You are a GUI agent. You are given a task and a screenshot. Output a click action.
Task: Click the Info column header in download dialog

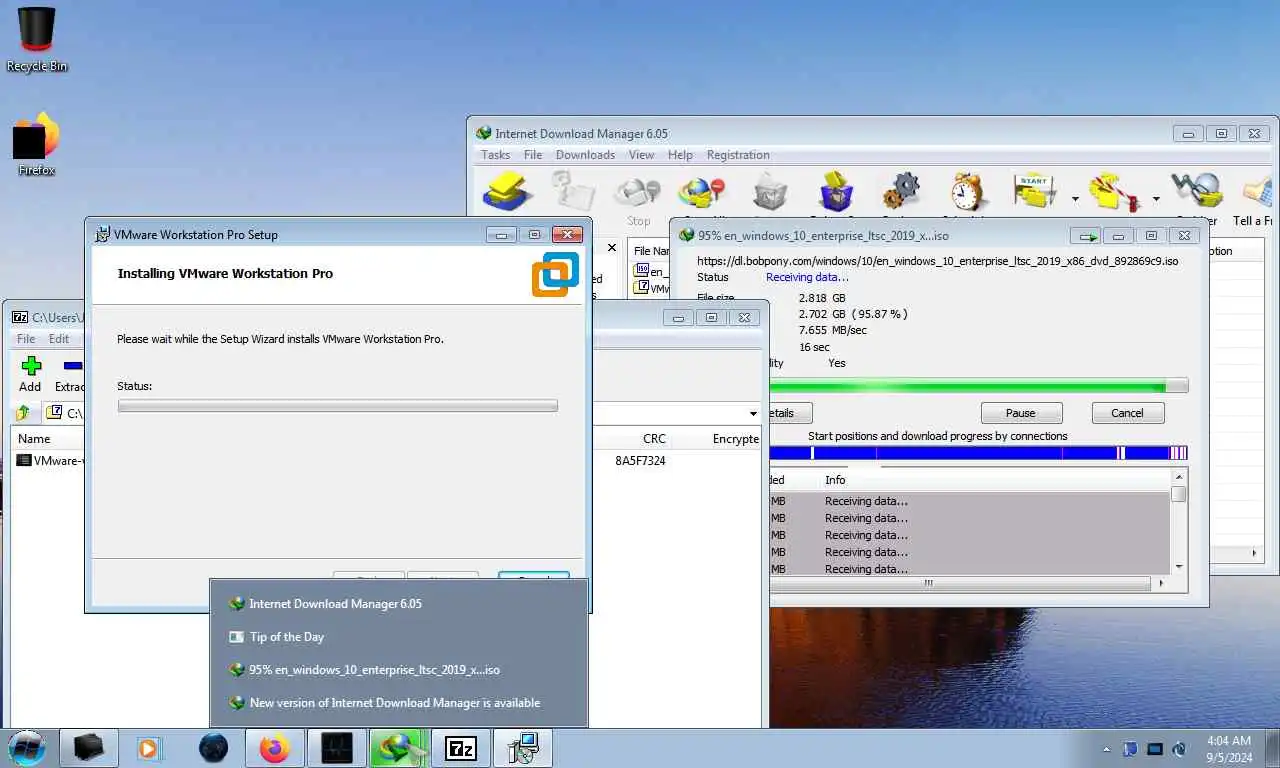835,480
